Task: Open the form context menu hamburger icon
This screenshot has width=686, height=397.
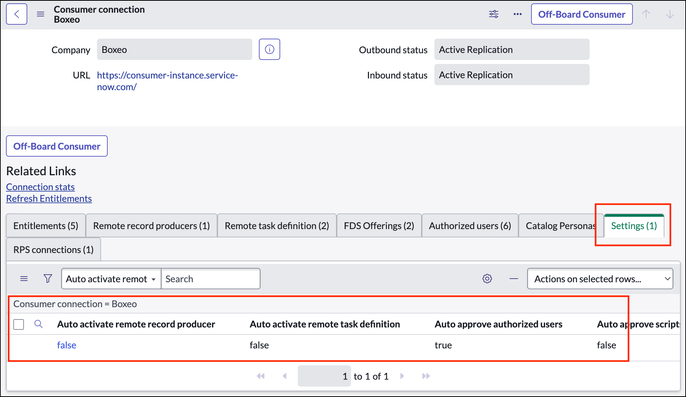Action: click(40, 14)
